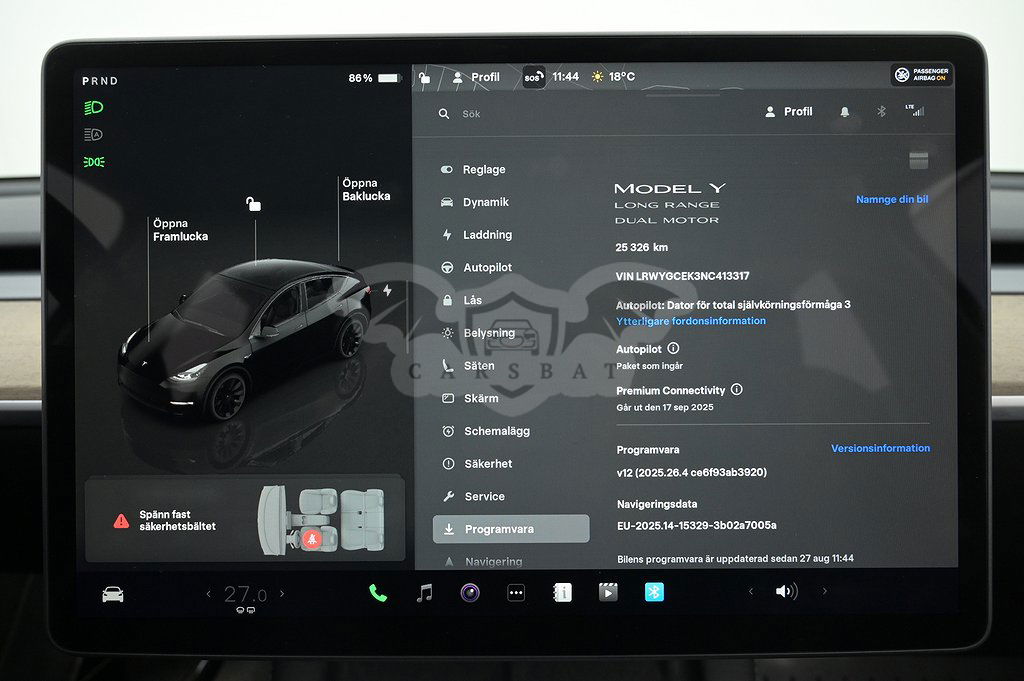Open Ytterligare fordonsinformation link
Viewport: 1024px width, 681px height.
click(x=691, y=321)
